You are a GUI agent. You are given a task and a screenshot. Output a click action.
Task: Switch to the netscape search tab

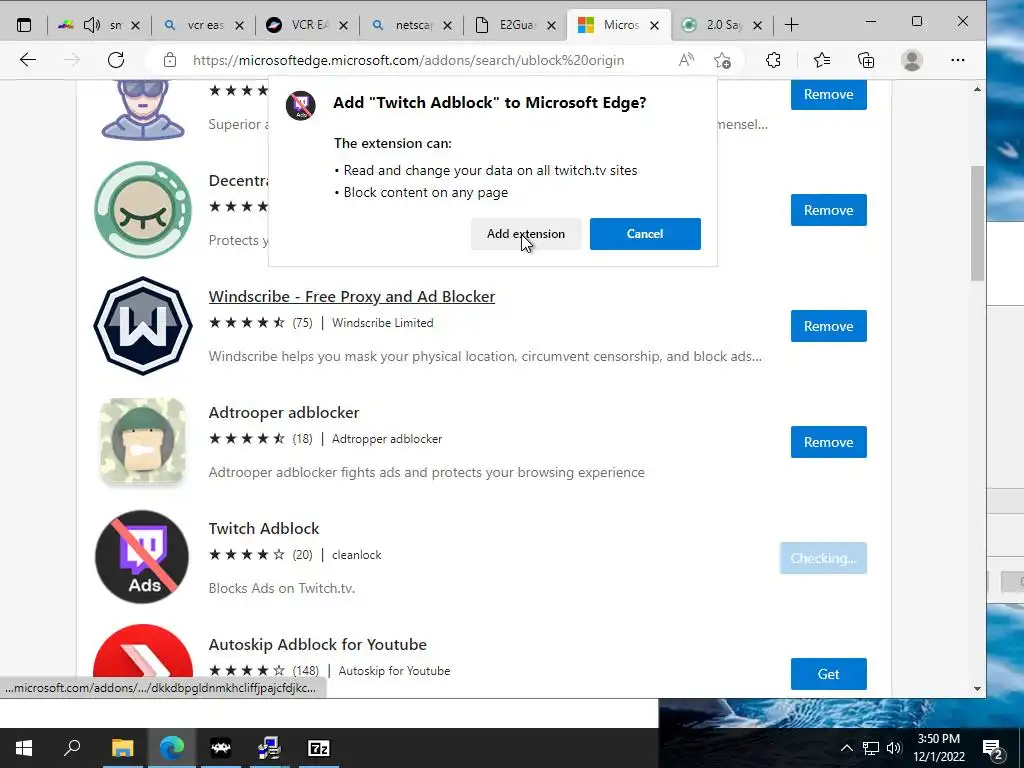411,25
